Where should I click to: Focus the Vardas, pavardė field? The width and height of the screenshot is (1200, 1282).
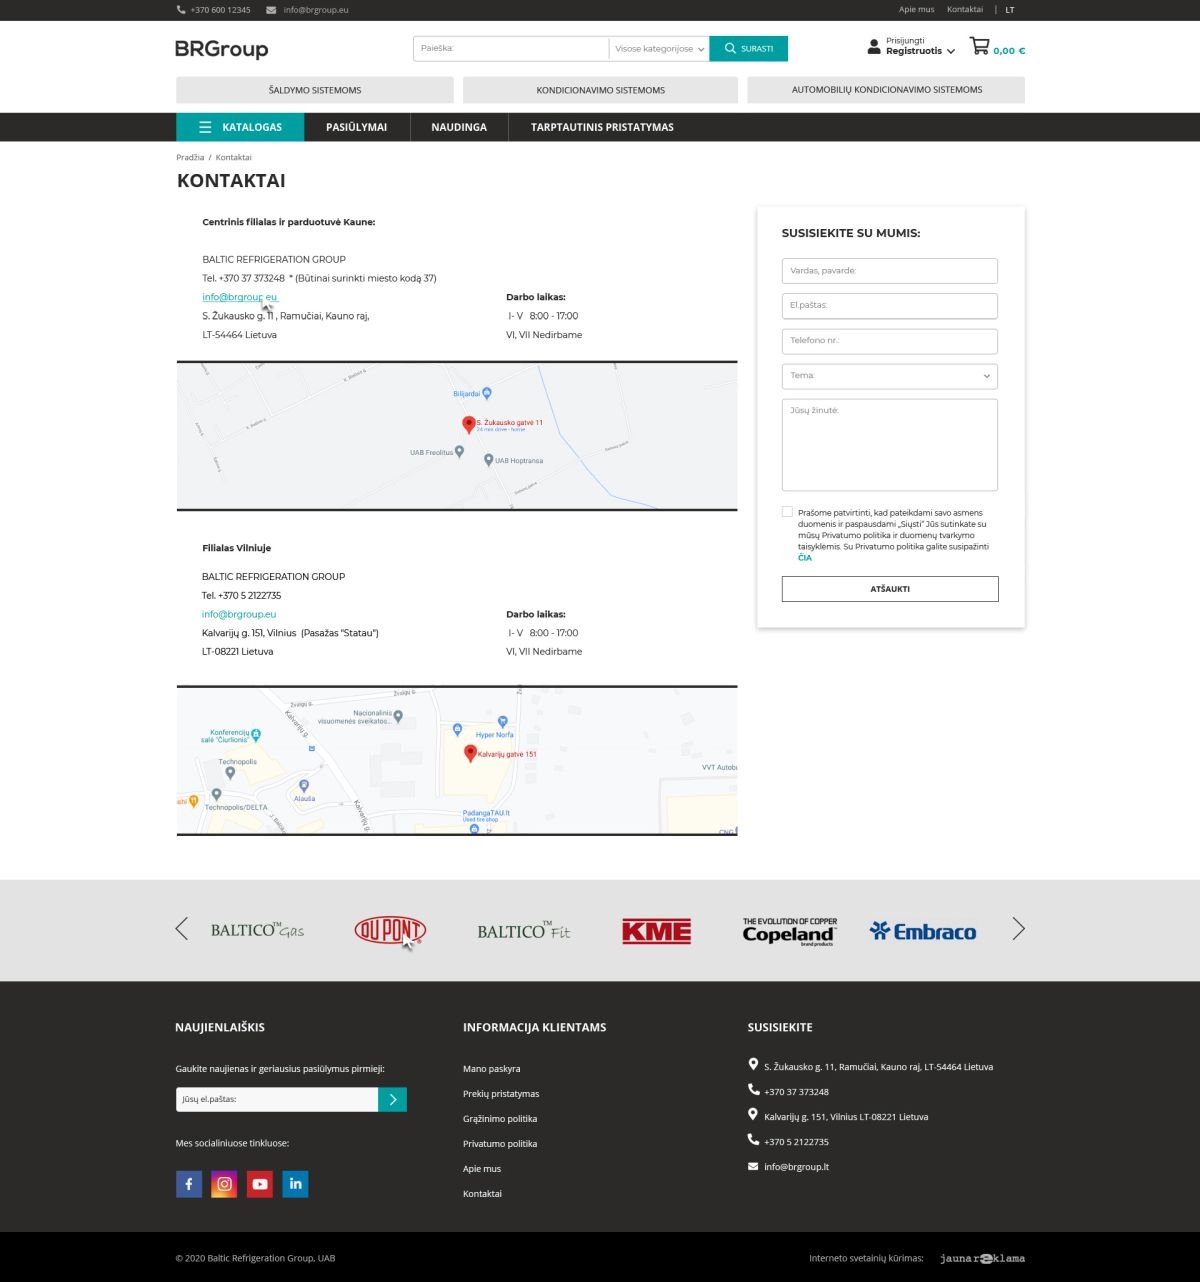tap(890, 271)
